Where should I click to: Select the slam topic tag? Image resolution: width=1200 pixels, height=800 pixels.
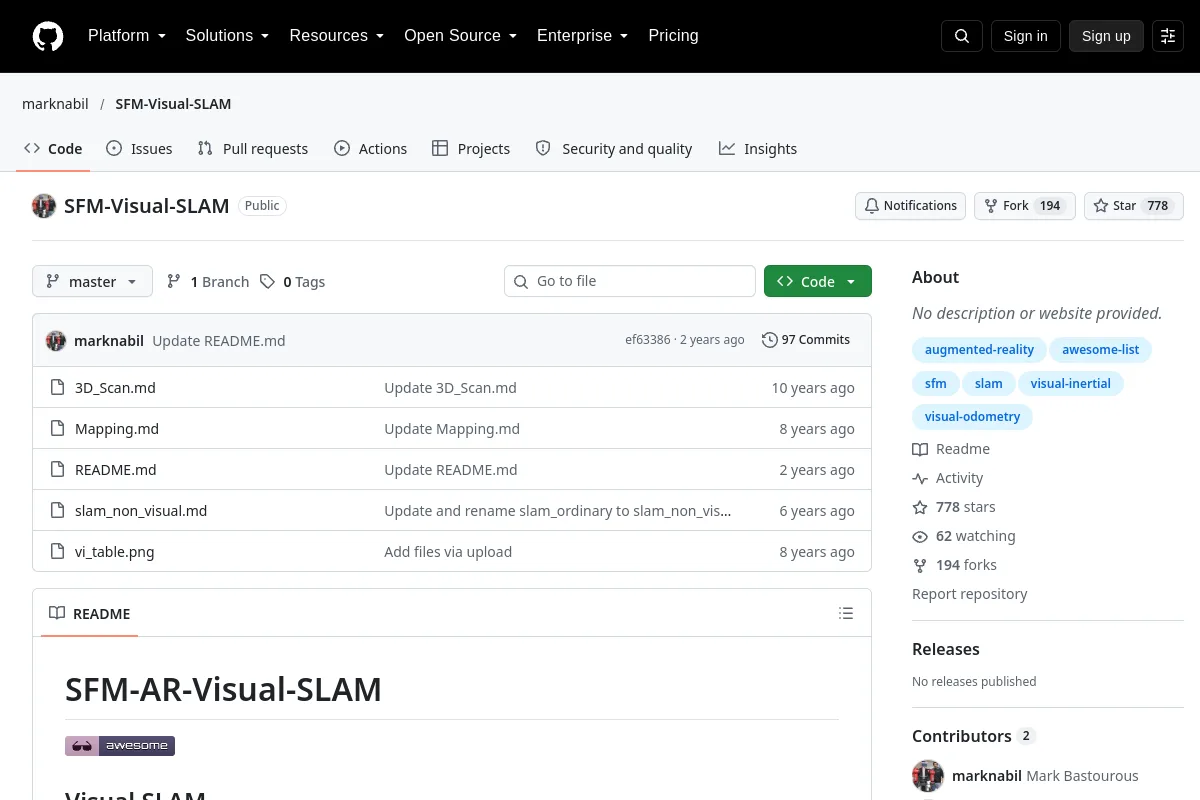pyautogui.click(x=988, y=383)
